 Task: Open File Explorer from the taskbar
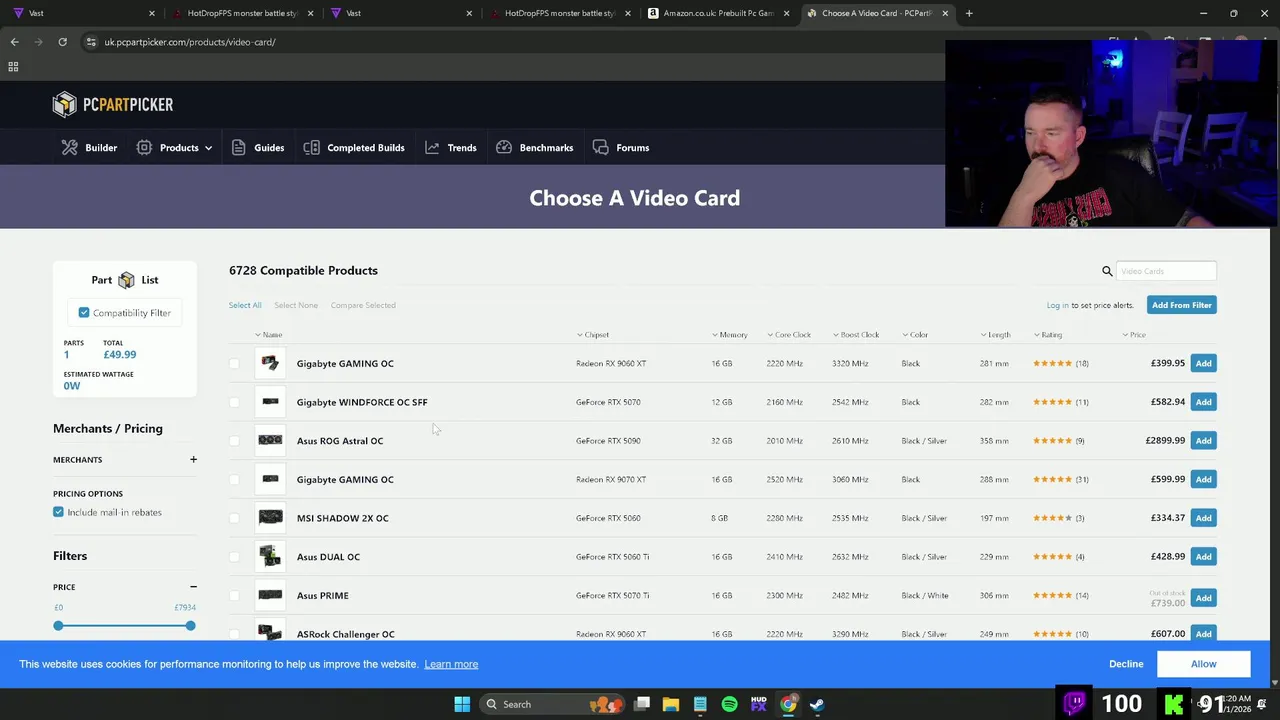(671, 704)
